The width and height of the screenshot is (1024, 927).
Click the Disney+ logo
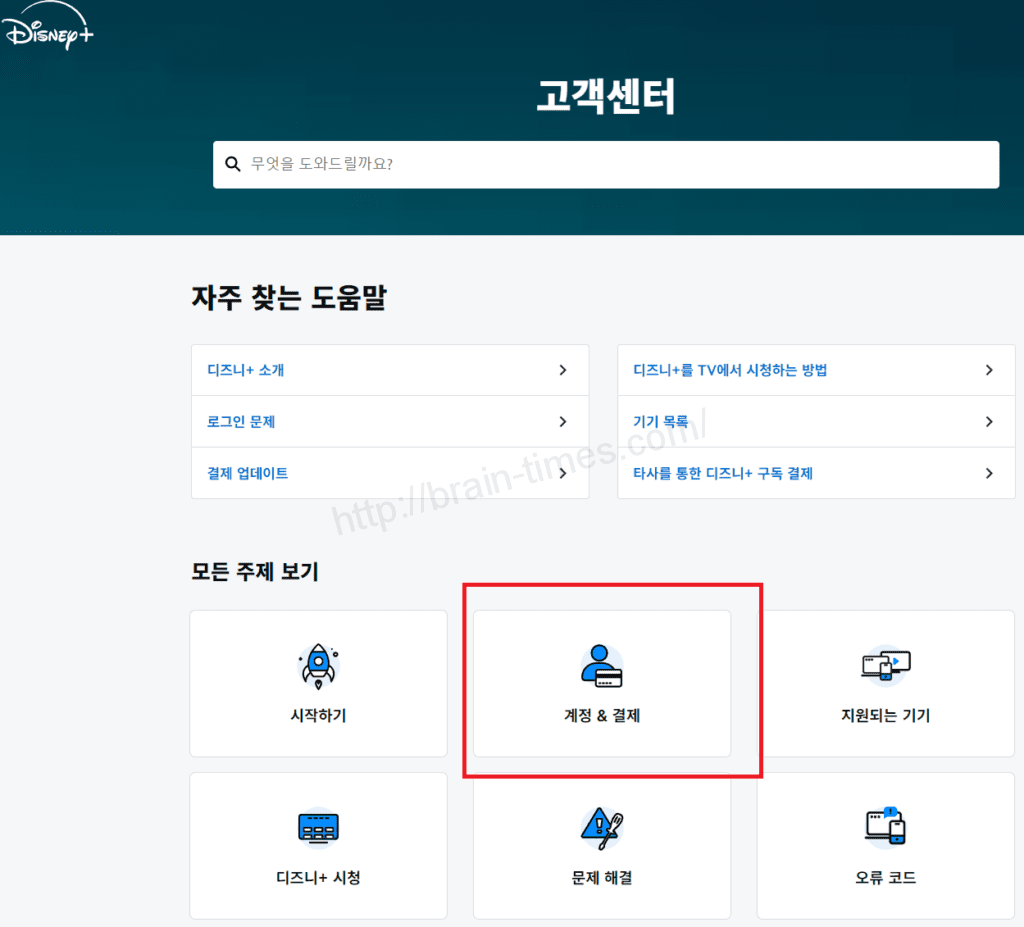click(x=48, y=32)
